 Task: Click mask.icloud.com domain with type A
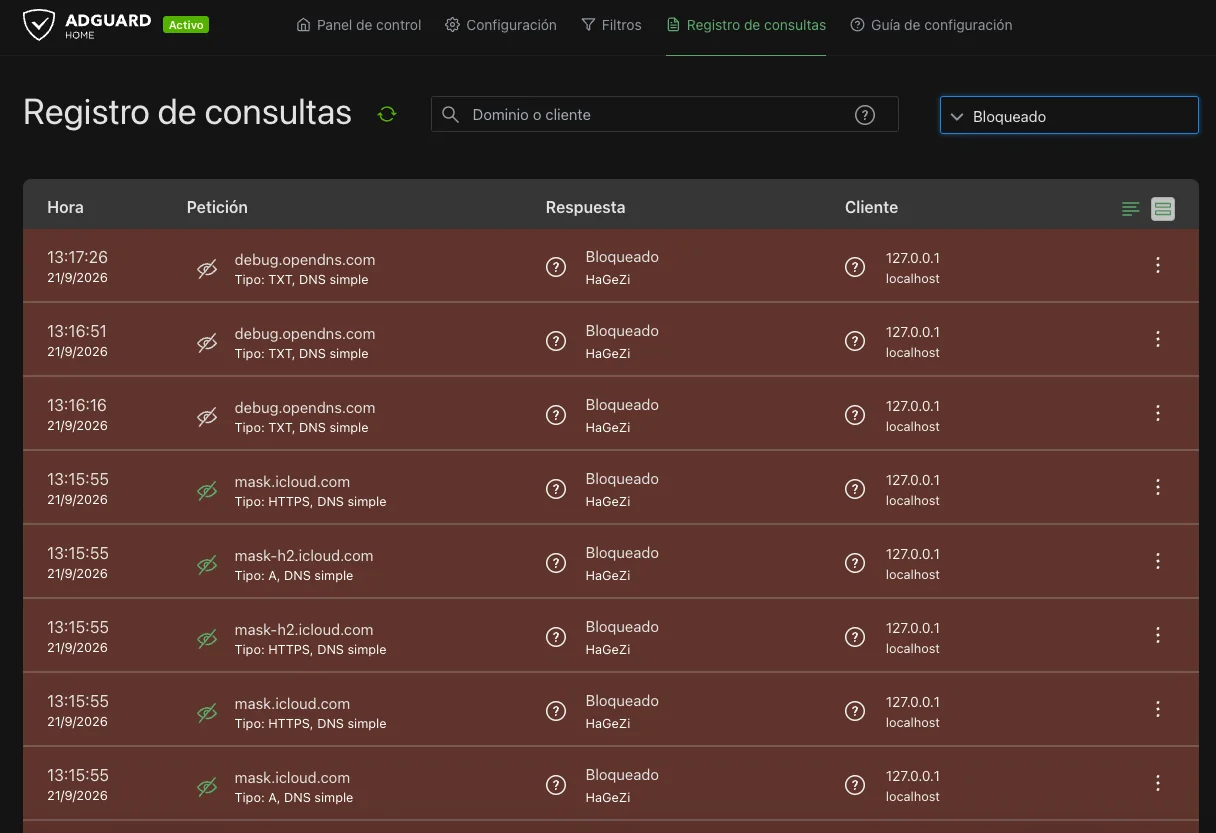point(292,777)
